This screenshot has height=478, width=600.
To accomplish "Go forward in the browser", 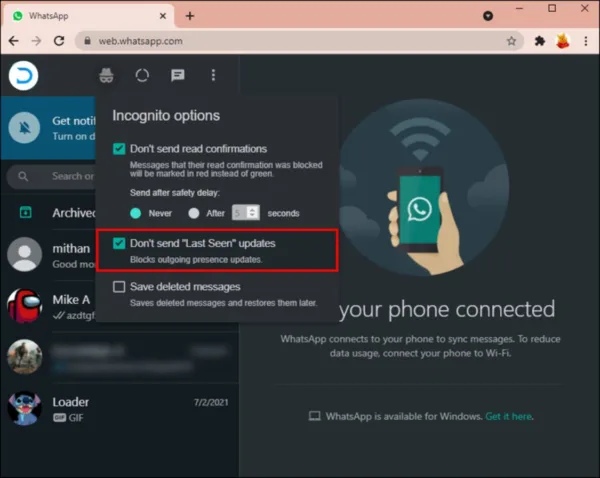I will 36,41.
